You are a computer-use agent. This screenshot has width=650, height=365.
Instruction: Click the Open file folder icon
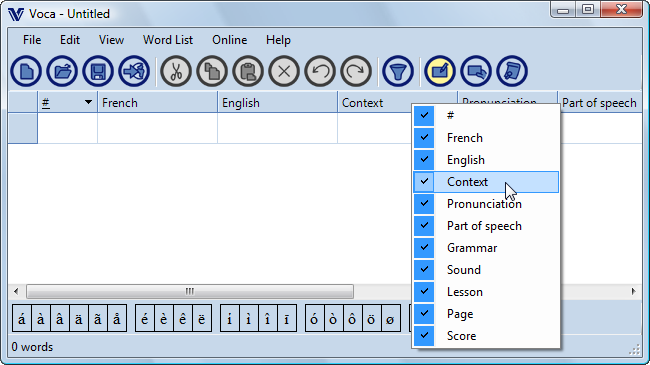(x=62, y=71)
